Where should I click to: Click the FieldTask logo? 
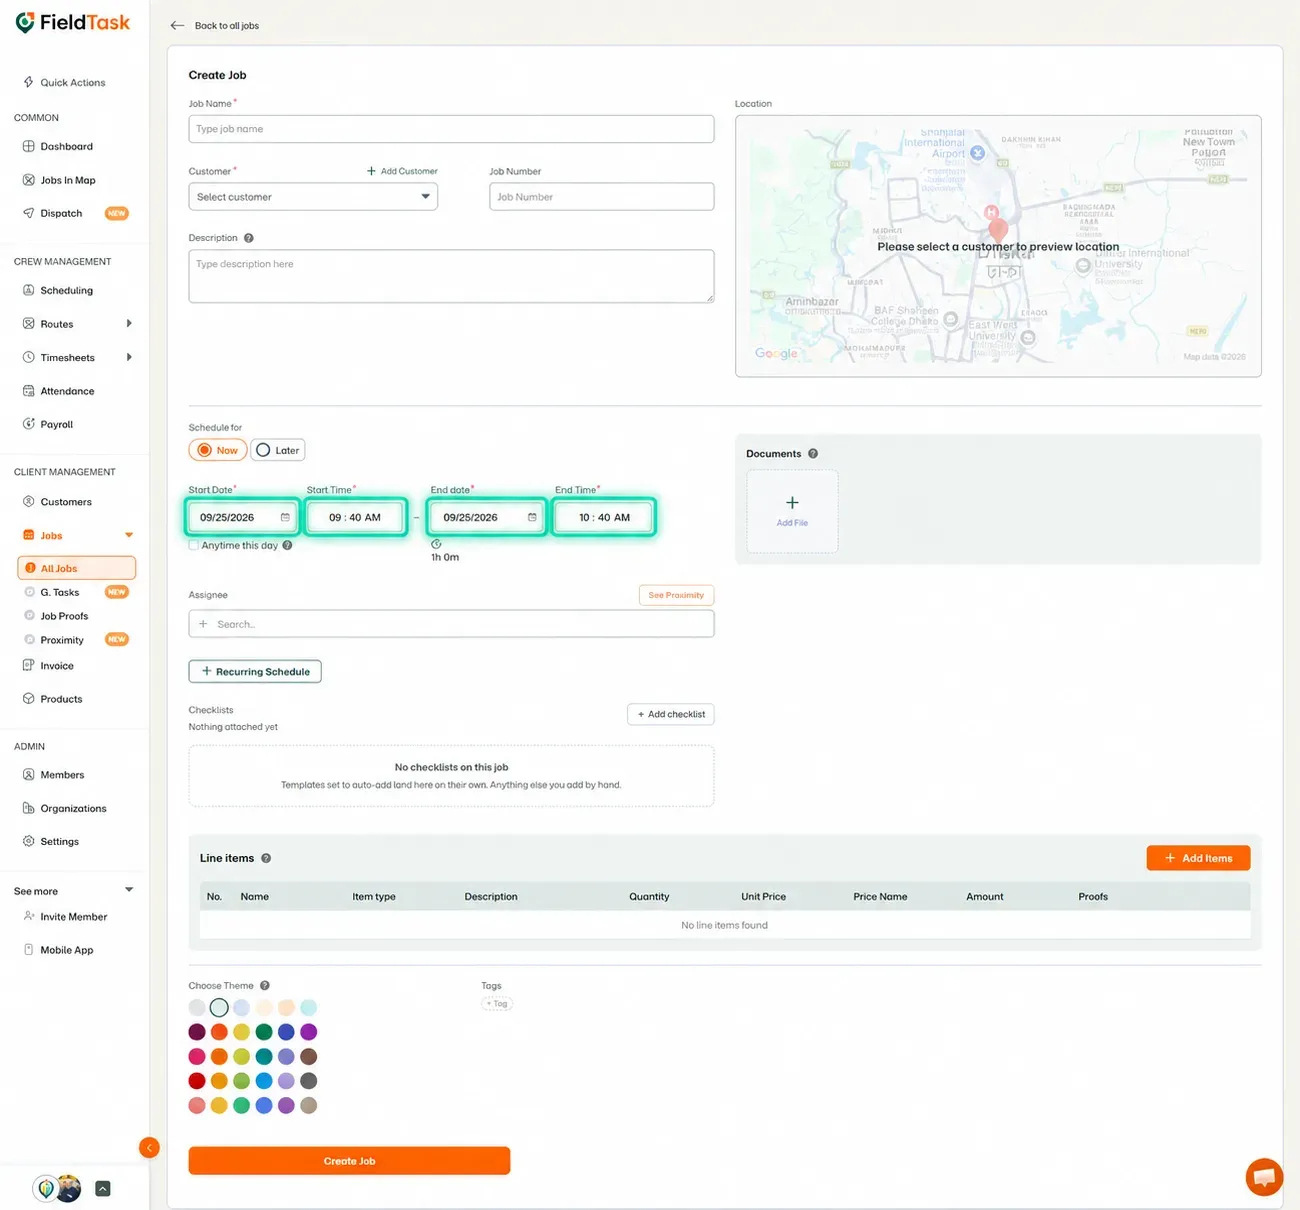pos(73,22)
